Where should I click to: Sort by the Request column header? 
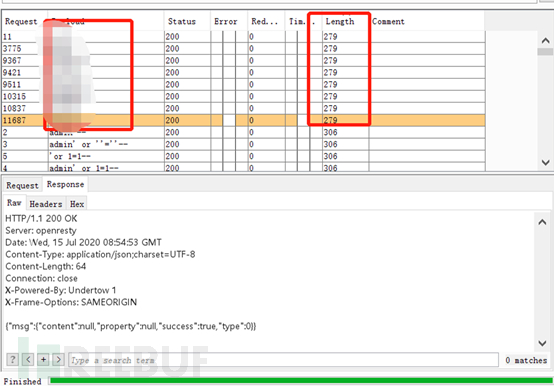24,21
